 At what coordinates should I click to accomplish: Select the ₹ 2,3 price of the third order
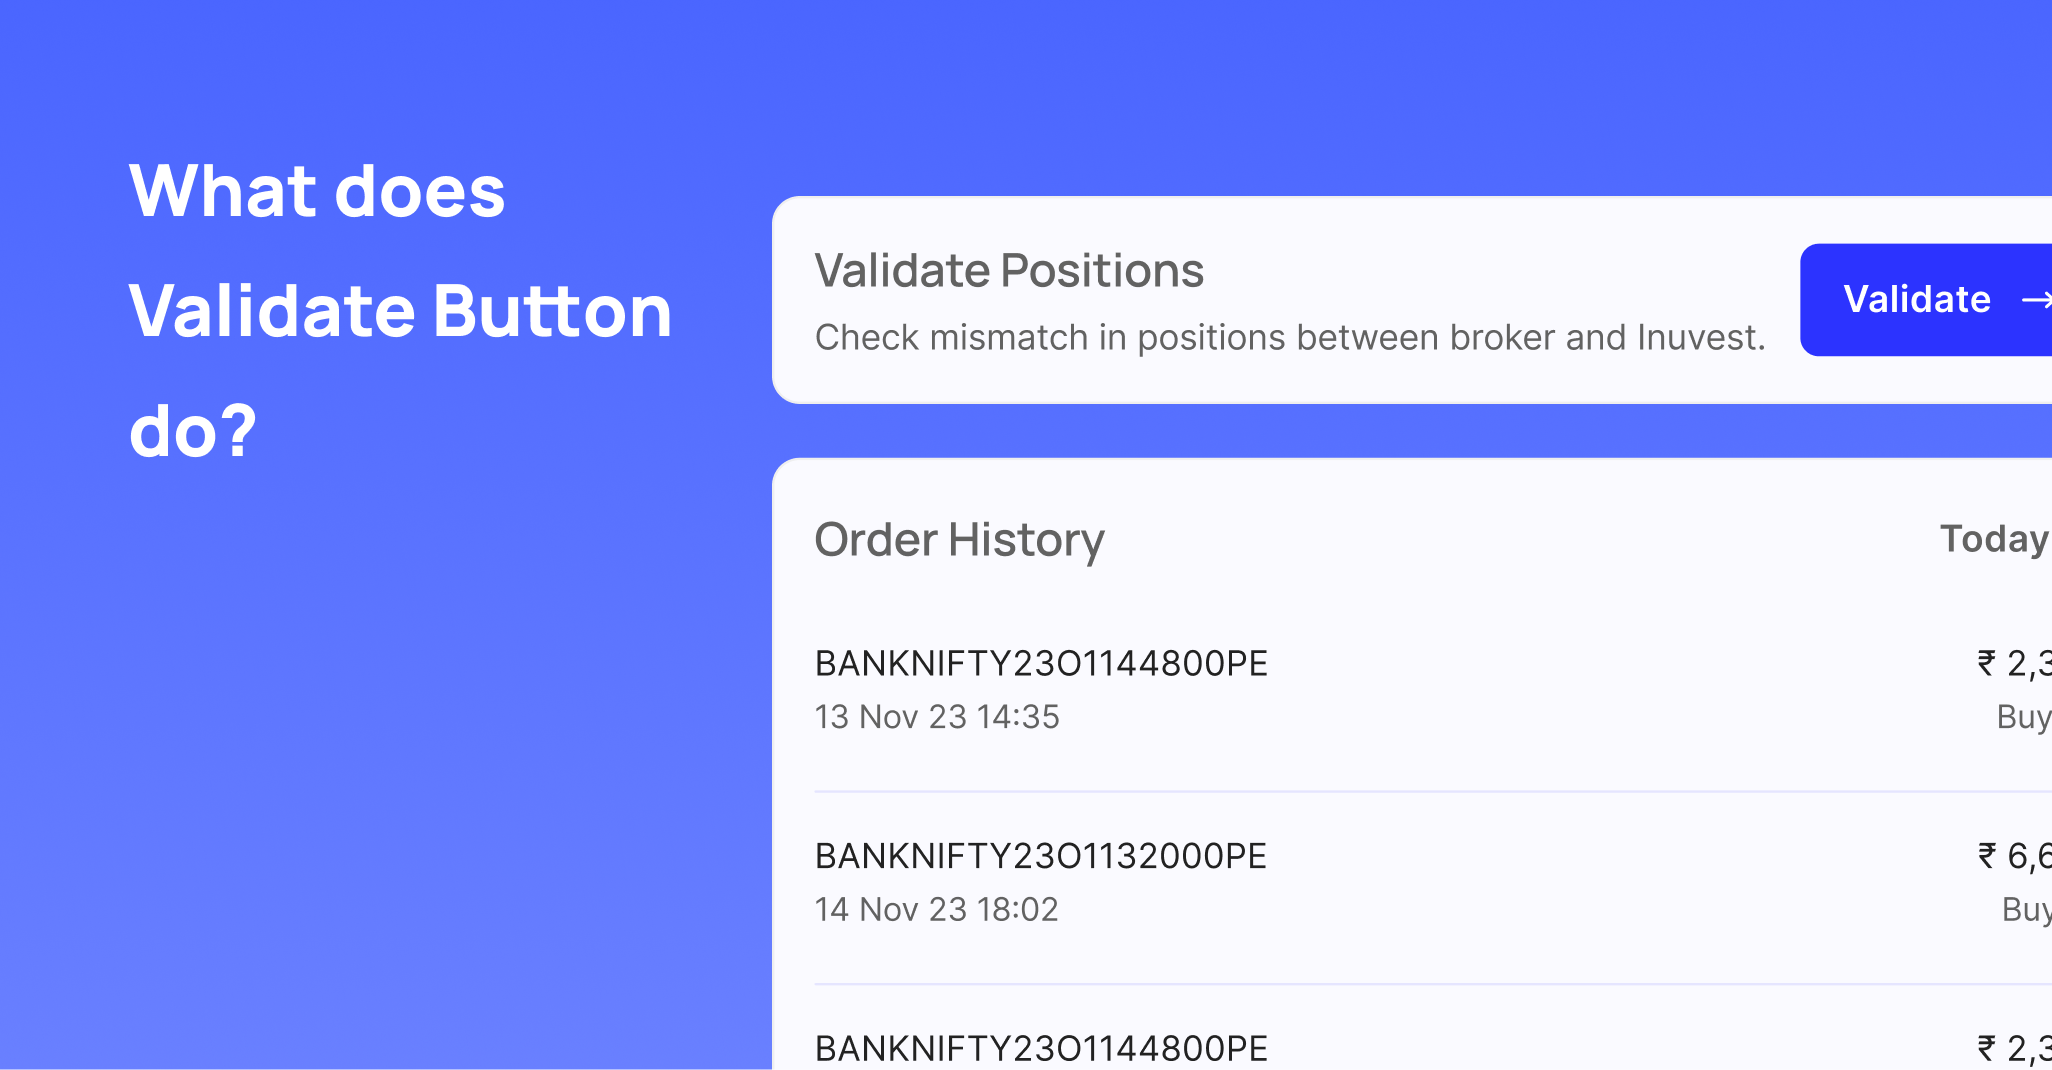(2014, 1048)
